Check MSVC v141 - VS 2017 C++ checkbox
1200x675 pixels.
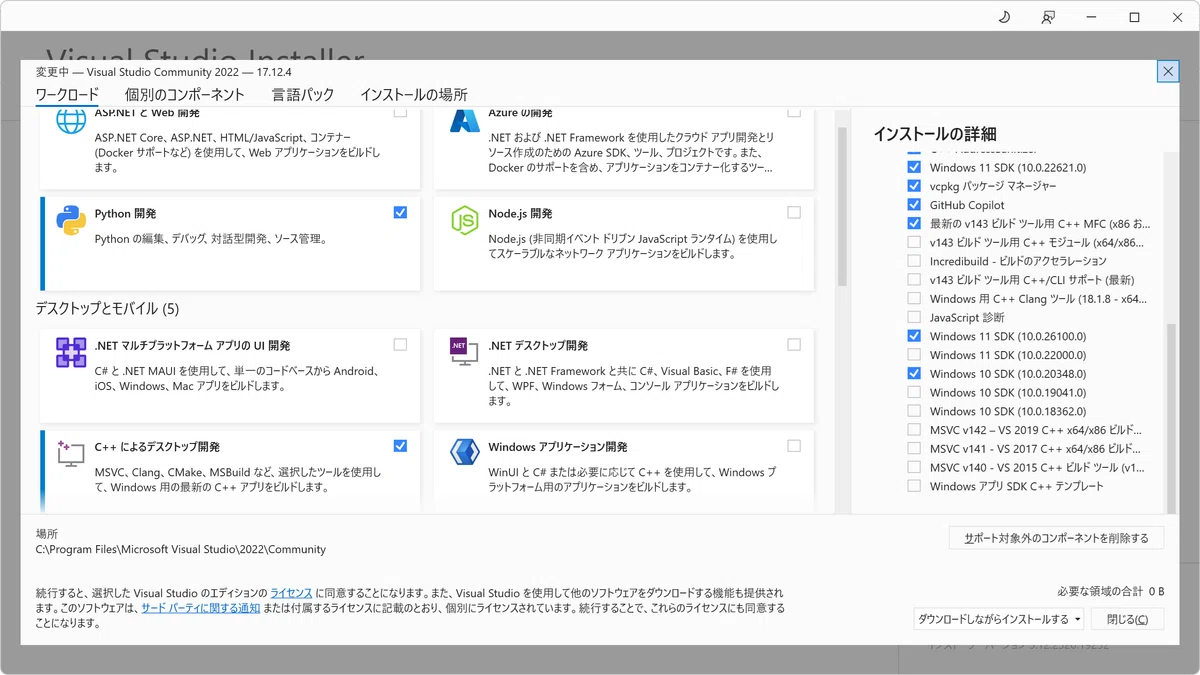(x=914, y=448)
